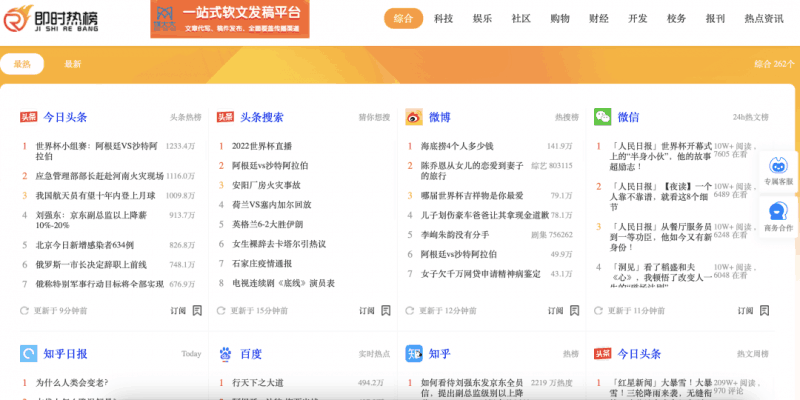Open the 百度 title link
The width and height of the screenshot is (800, 400).
coord(251,354)
